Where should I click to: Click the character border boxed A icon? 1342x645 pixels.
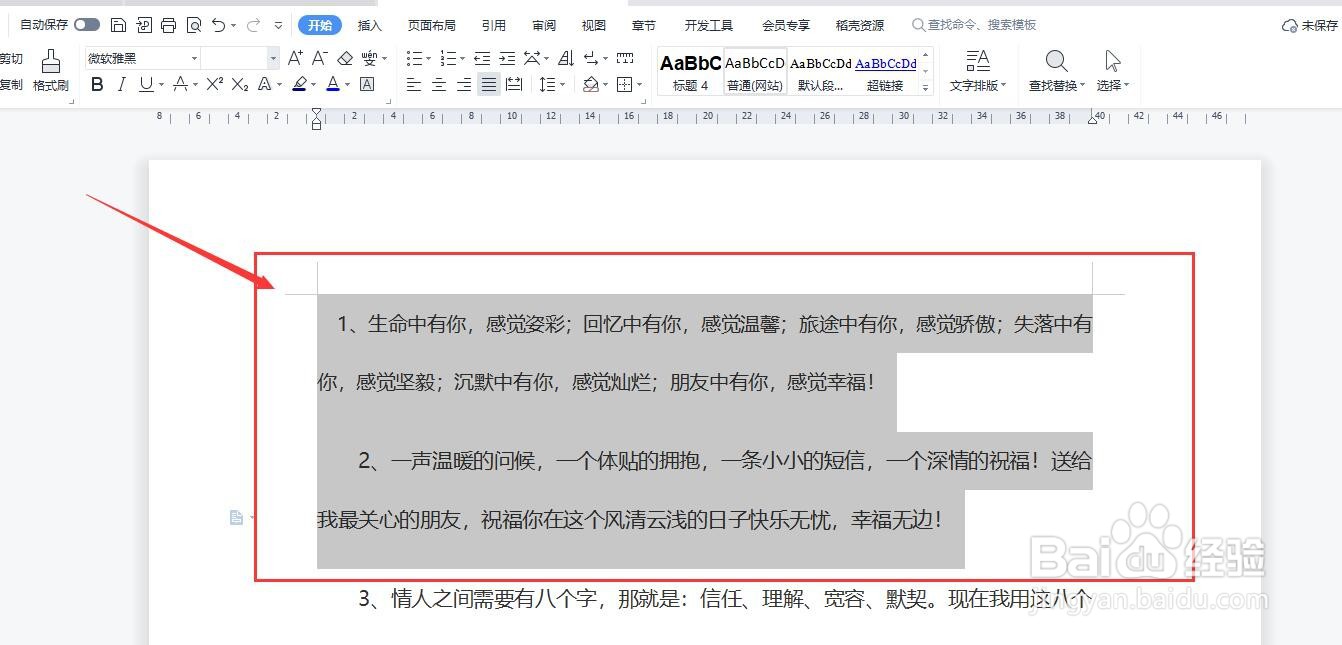tap(367, 85)
